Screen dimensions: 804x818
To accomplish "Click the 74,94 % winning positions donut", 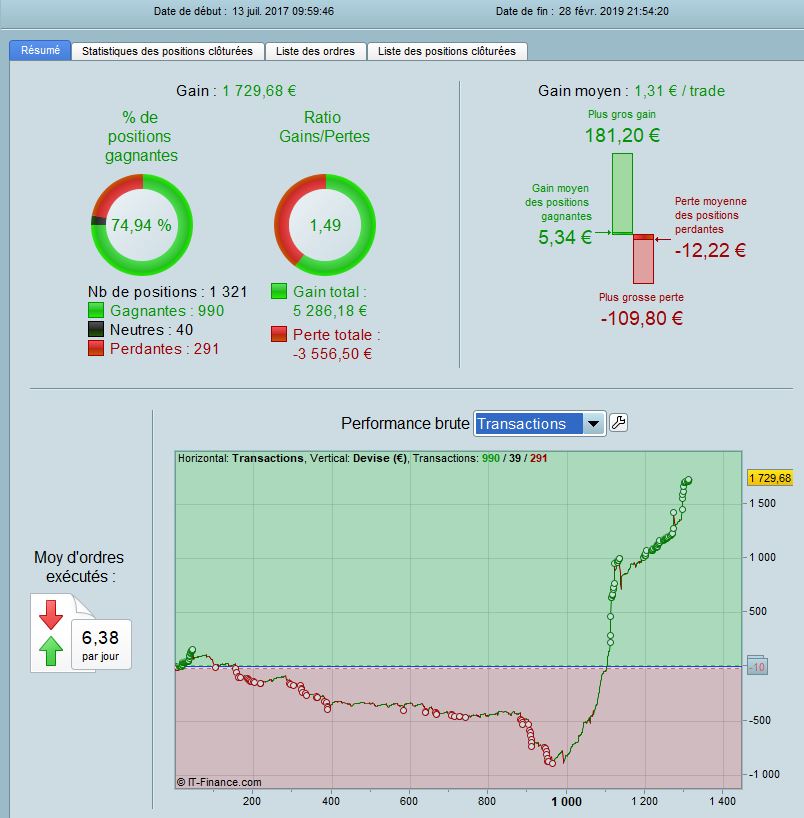I will tap(142, 225).
